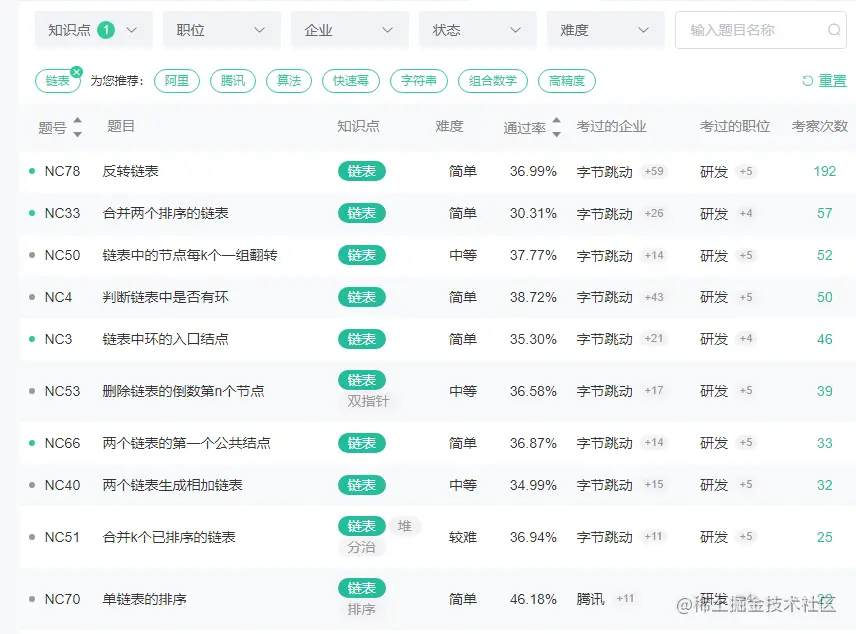Click the 重置 reset button
Viewport: 856px width, 634px height.
pos(824,81)
